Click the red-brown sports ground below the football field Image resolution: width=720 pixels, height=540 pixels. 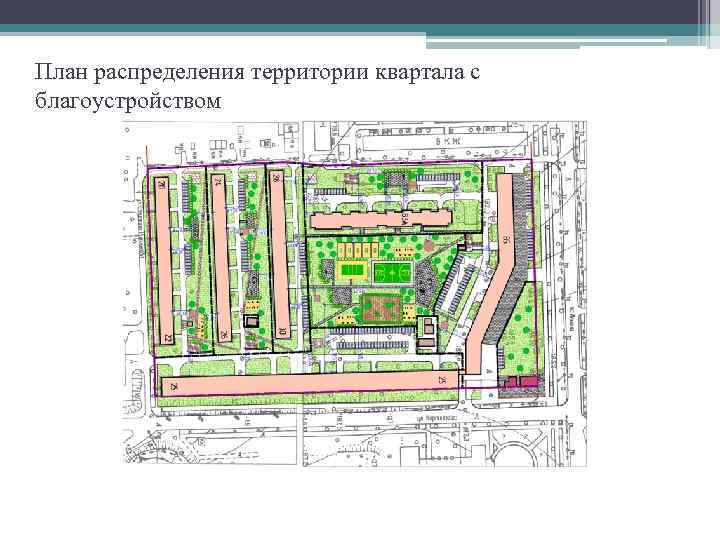click(382, 309)
